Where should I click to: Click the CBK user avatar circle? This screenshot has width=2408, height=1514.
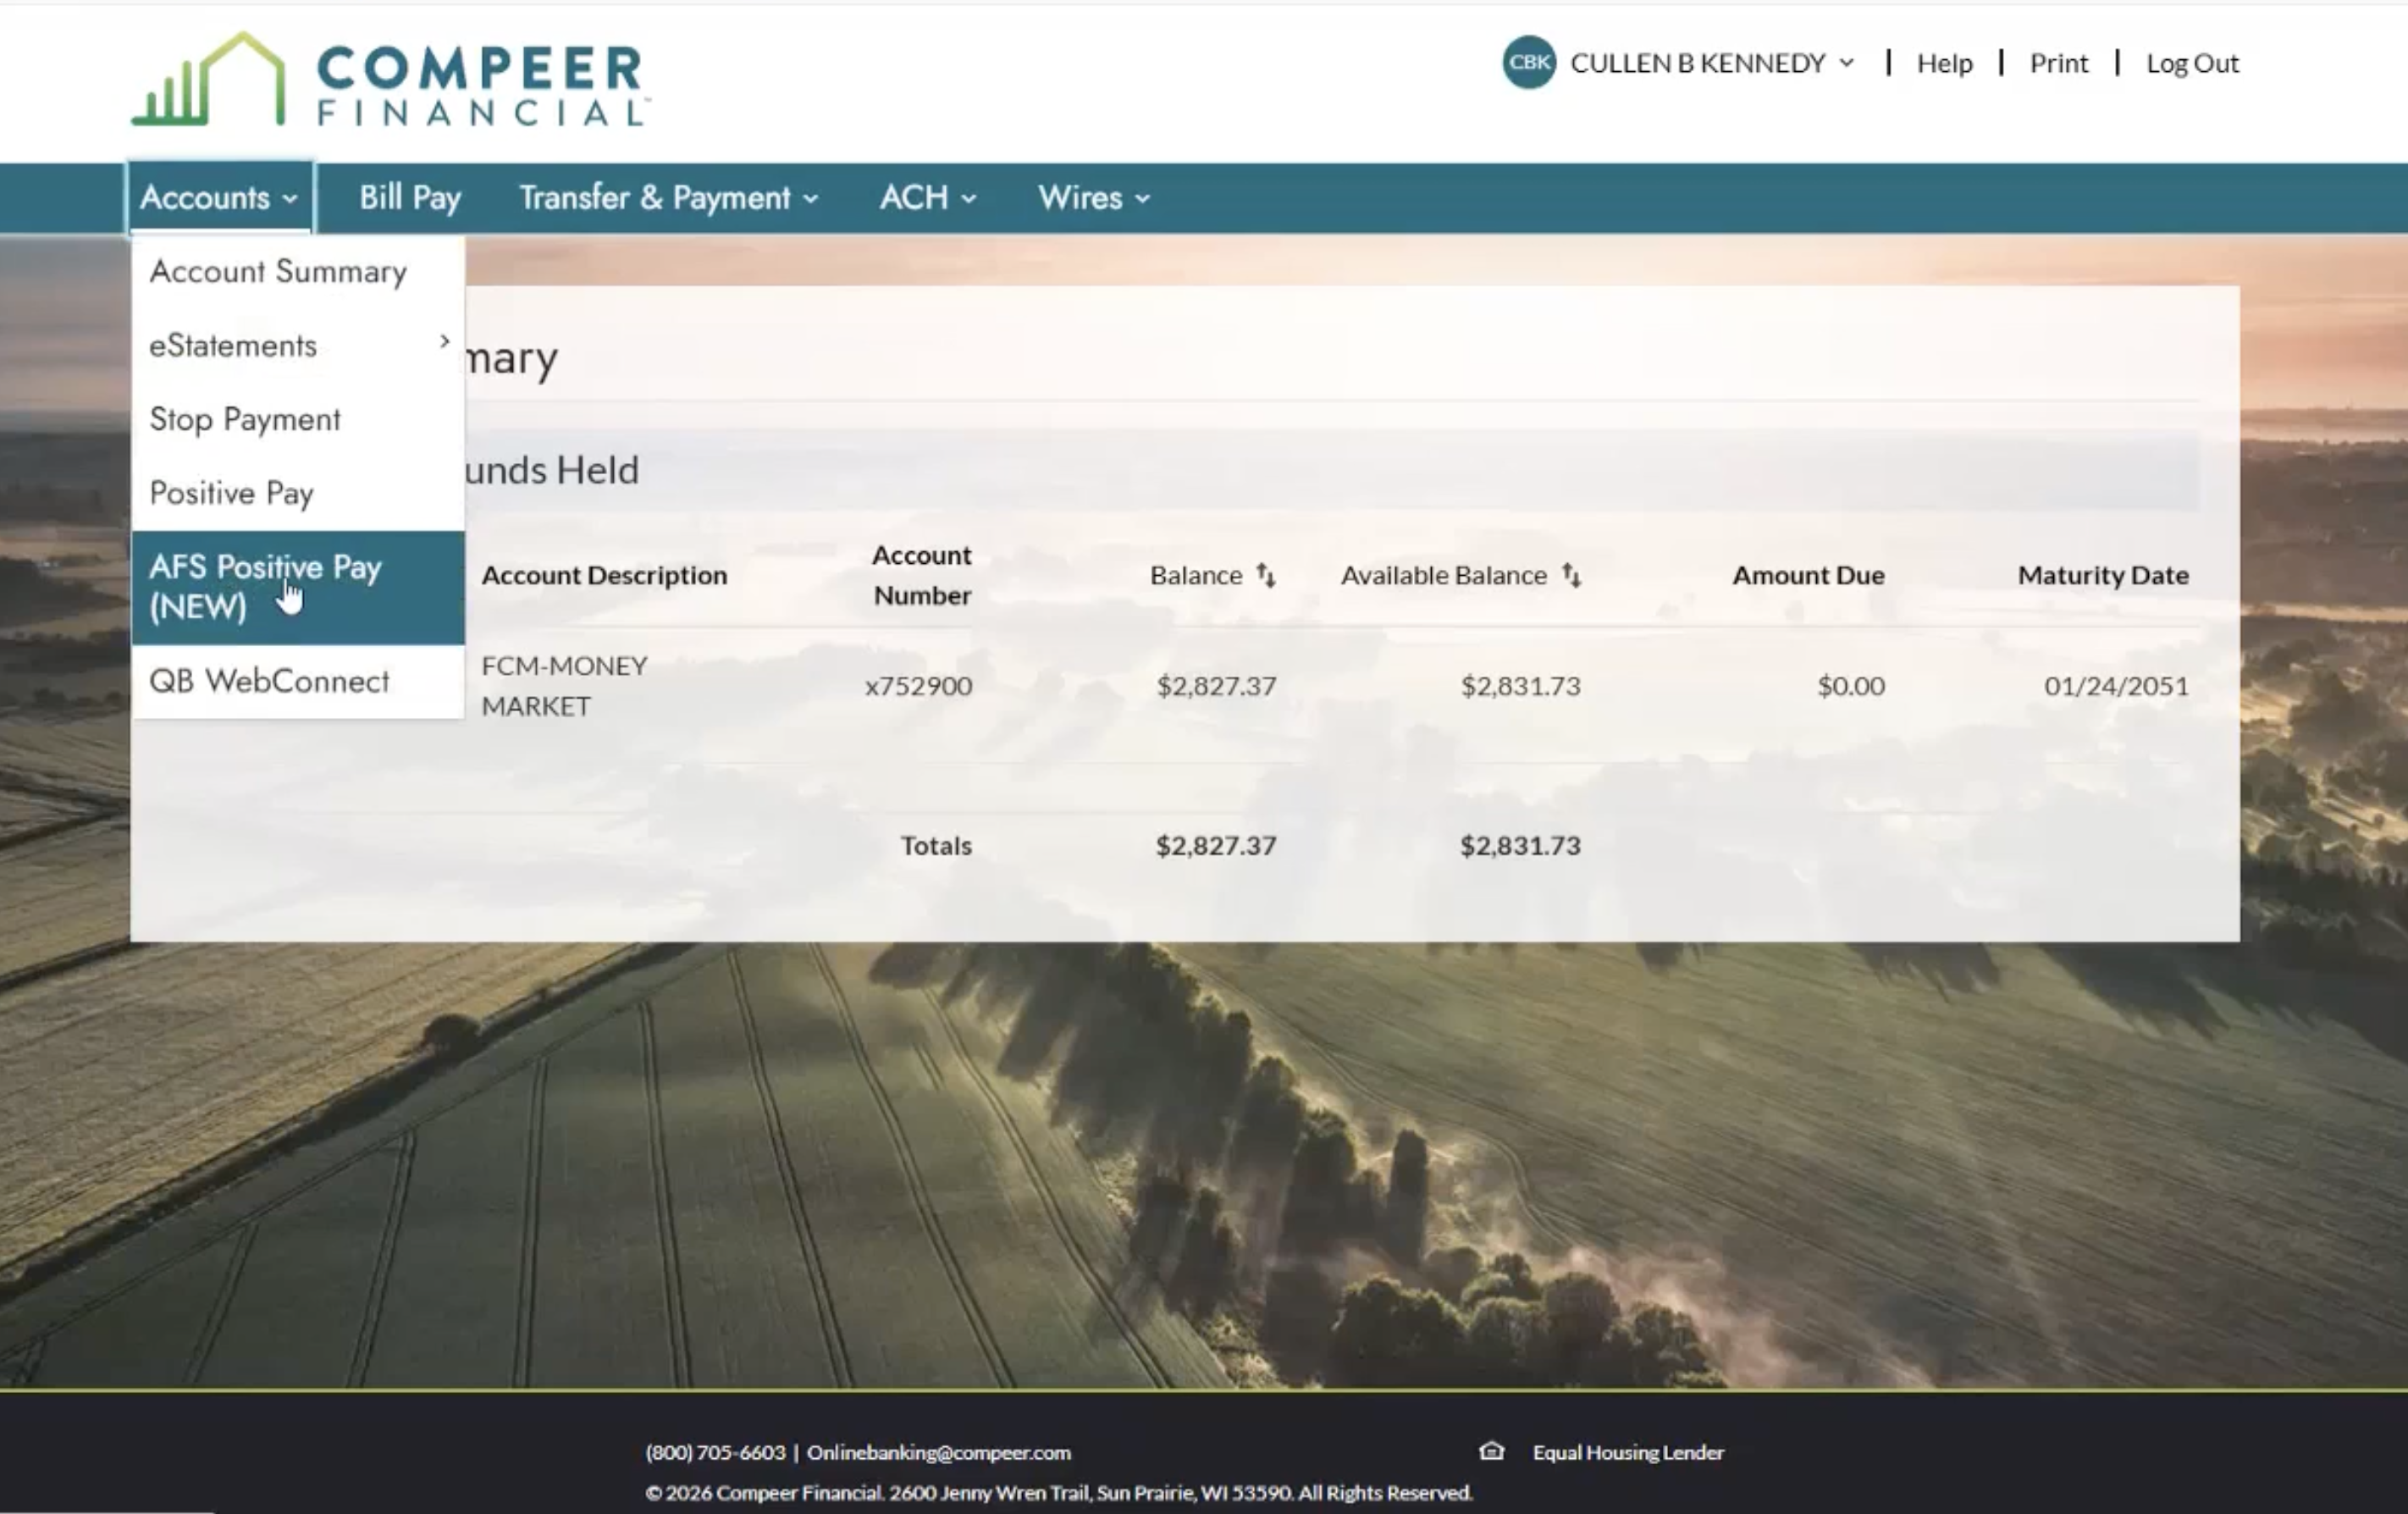1528,63
